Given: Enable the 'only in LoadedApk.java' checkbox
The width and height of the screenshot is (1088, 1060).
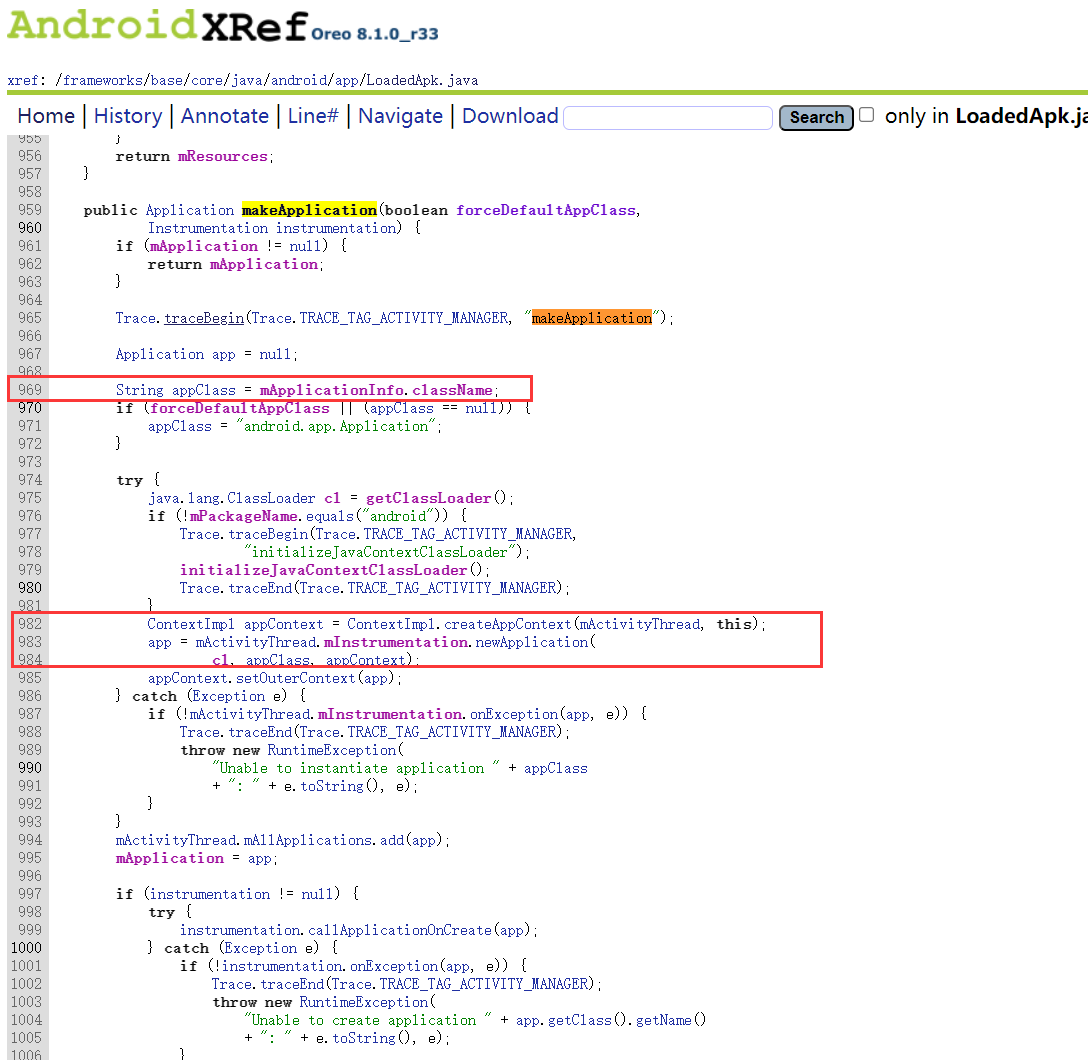Looking at the screenshot, I should (867, 115).
